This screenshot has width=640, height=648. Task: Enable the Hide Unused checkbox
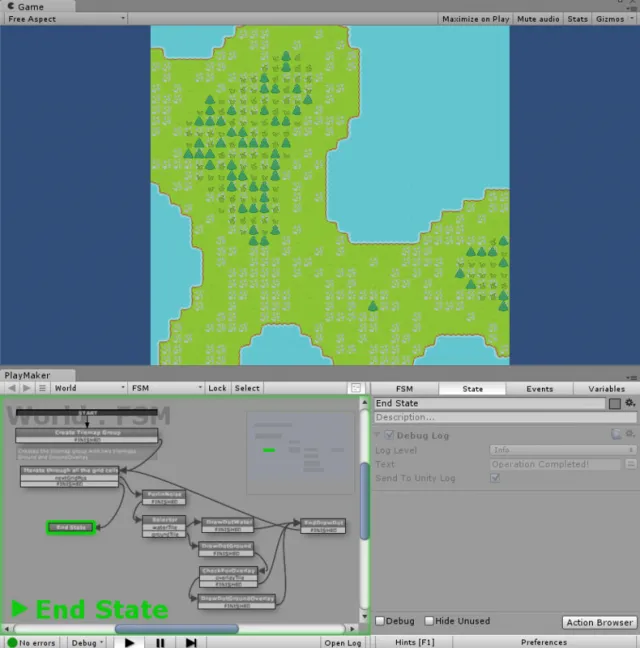coord(429,621)
